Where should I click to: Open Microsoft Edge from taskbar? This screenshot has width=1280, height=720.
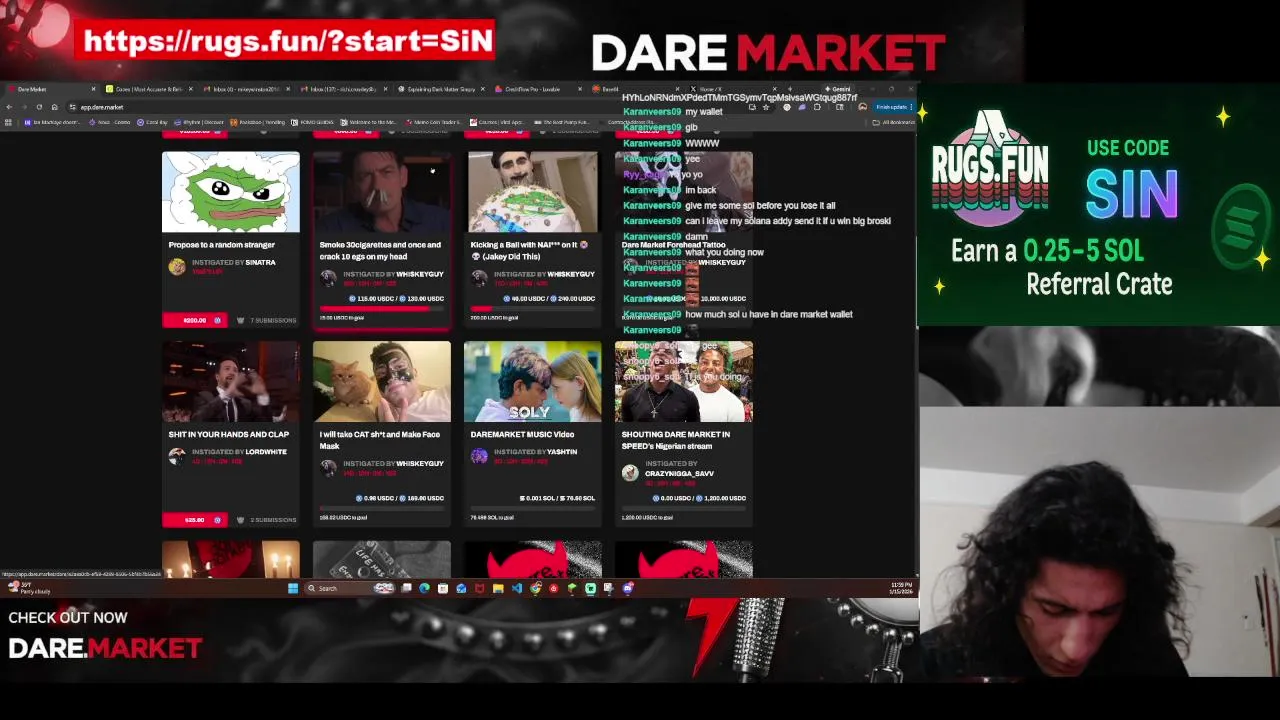(424, 588)
